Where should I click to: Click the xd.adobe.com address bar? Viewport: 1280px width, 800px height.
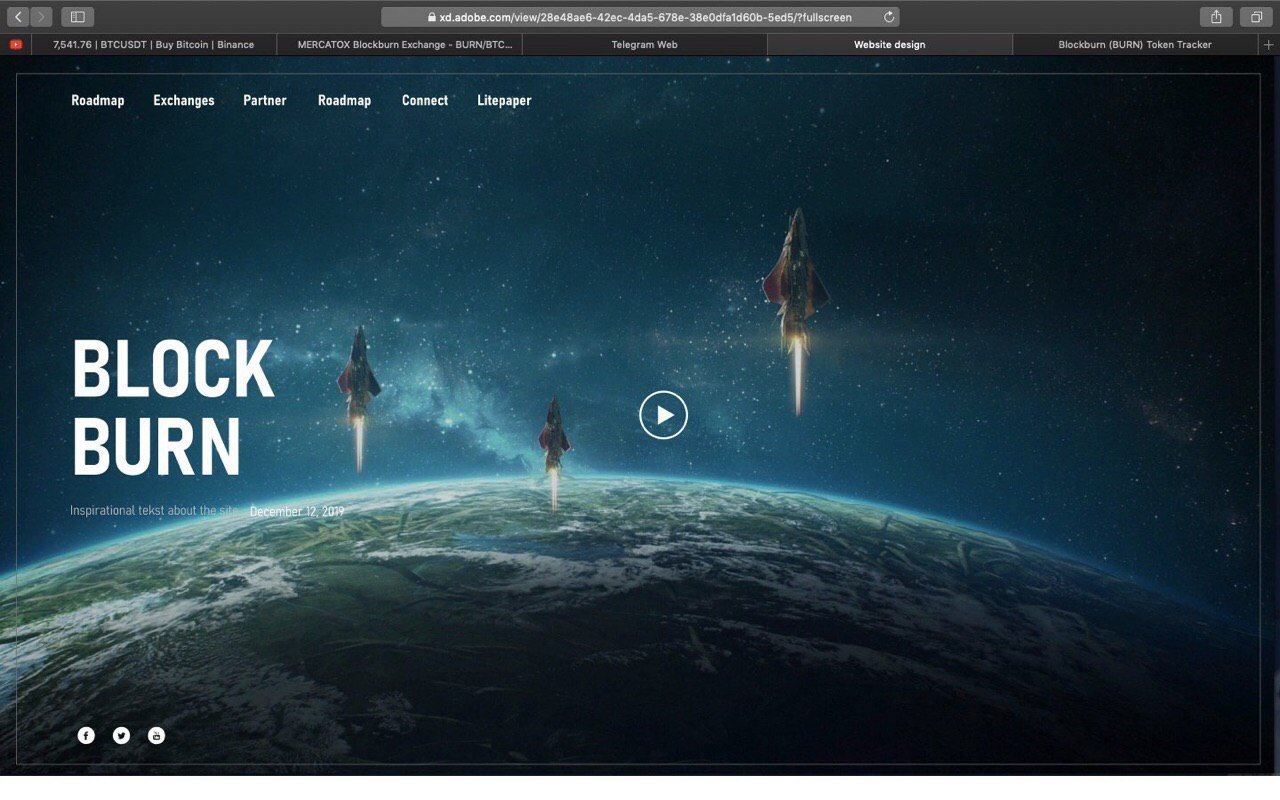(x=640, y=17)
